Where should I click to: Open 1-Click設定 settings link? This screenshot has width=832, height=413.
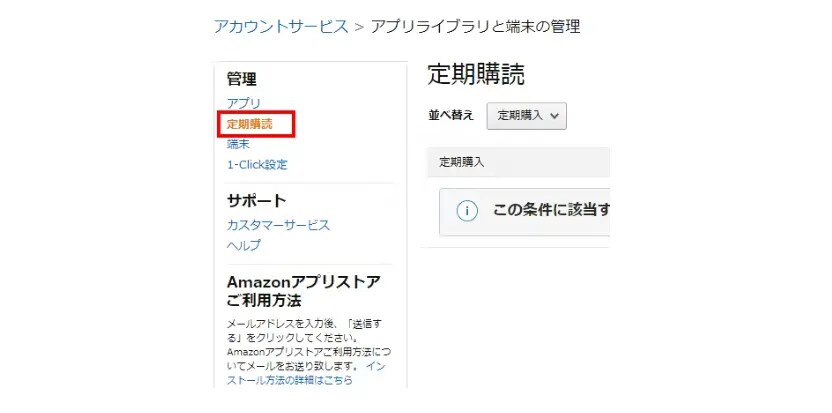257,165
